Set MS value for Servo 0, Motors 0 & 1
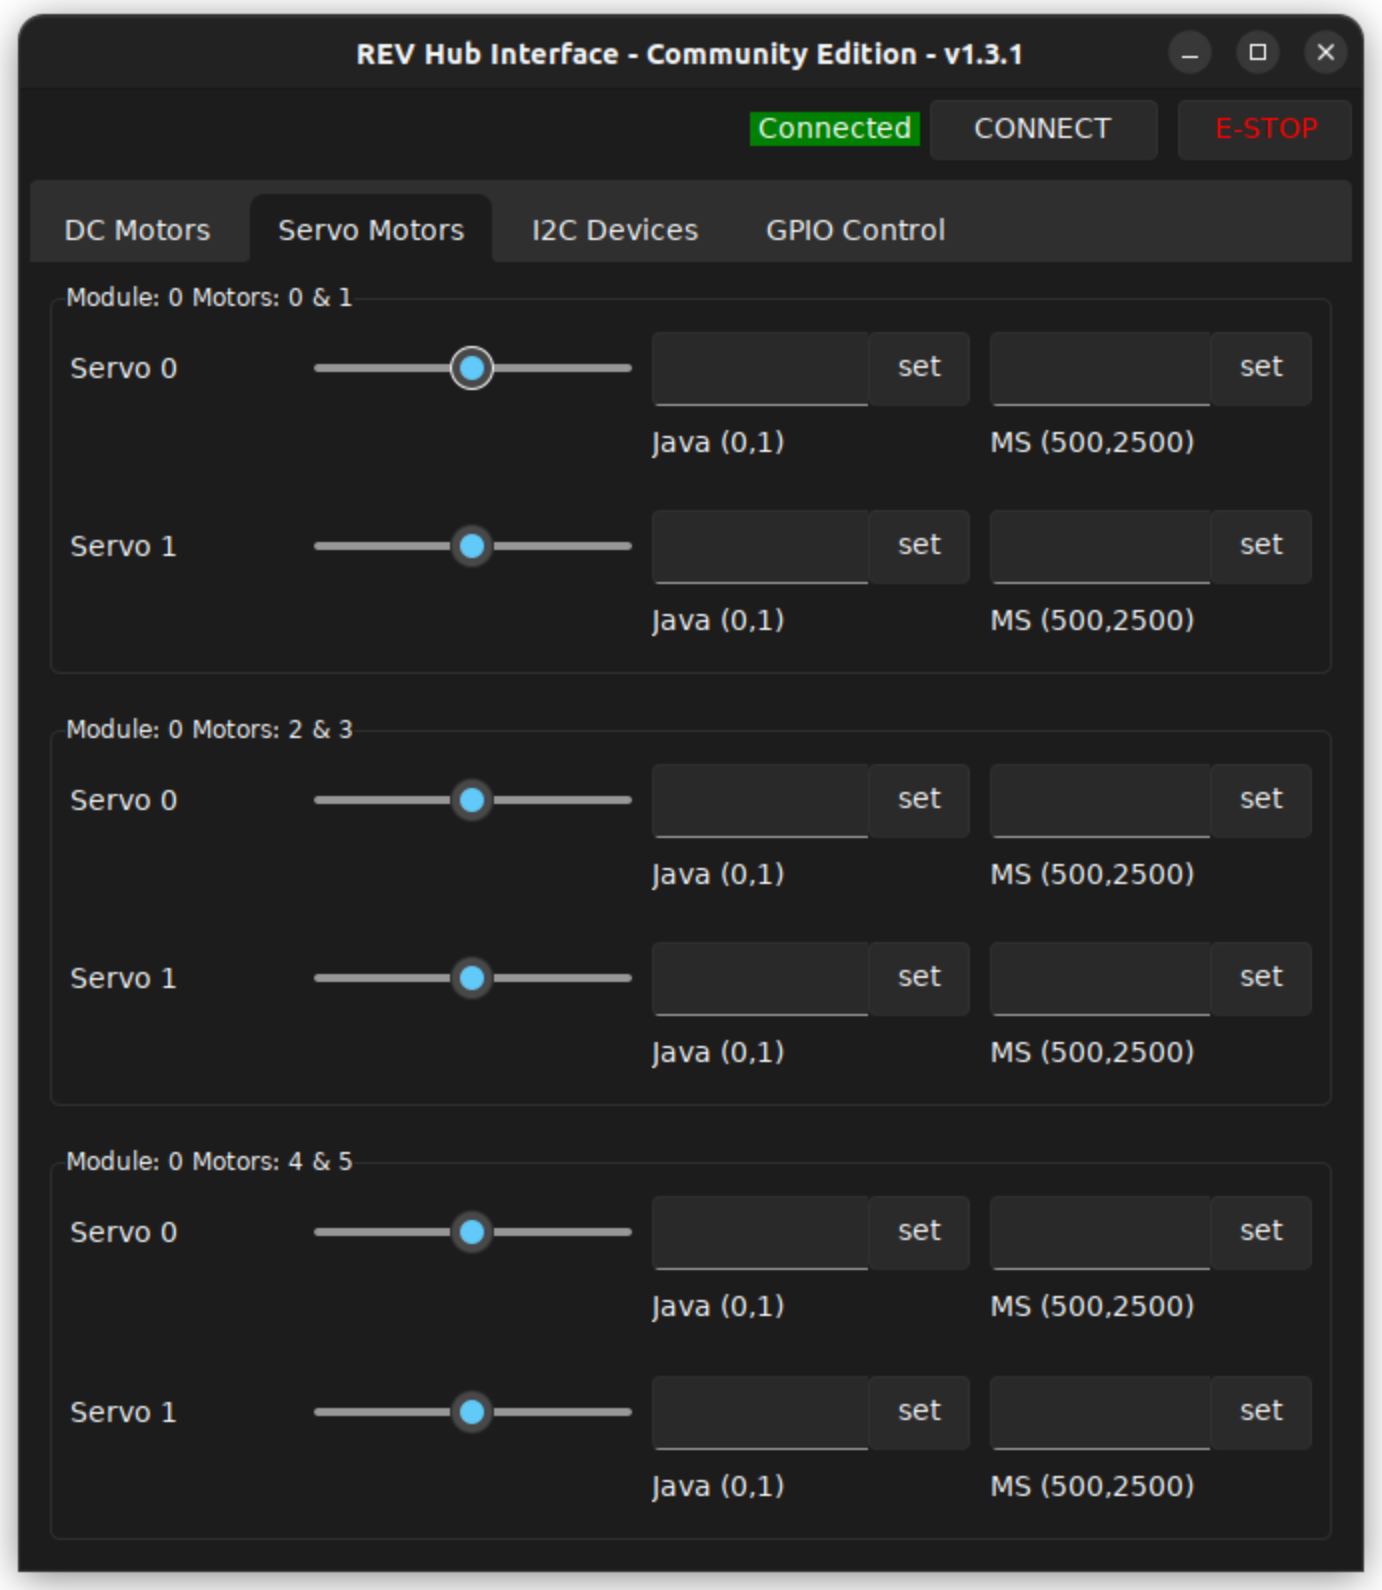1382x1590 pixels. click(x=1261, y=368)
